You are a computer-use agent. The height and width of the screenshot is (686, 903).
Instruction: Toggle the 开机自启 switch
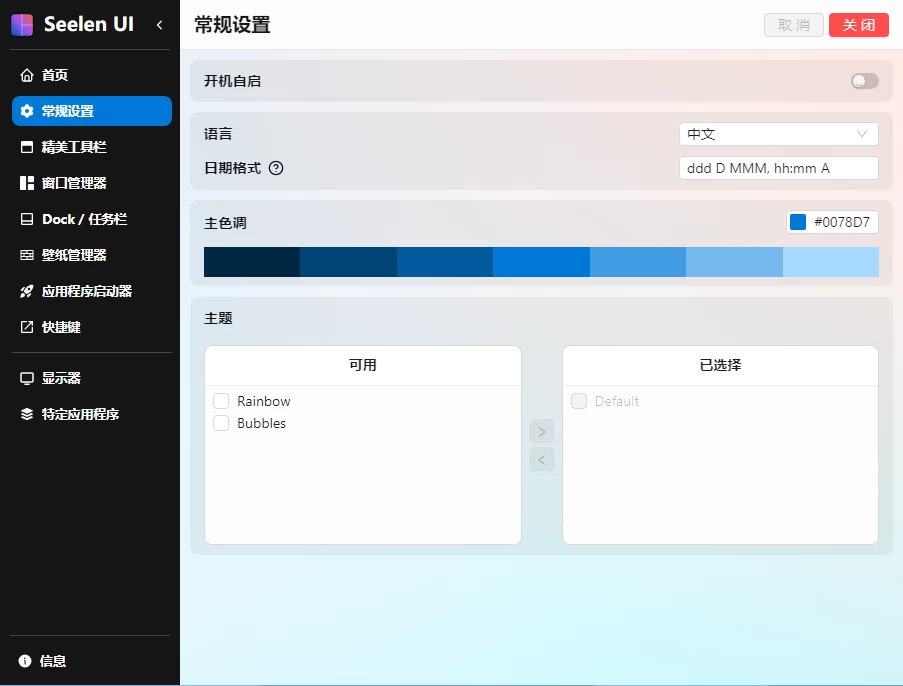(x=864, y=81)
